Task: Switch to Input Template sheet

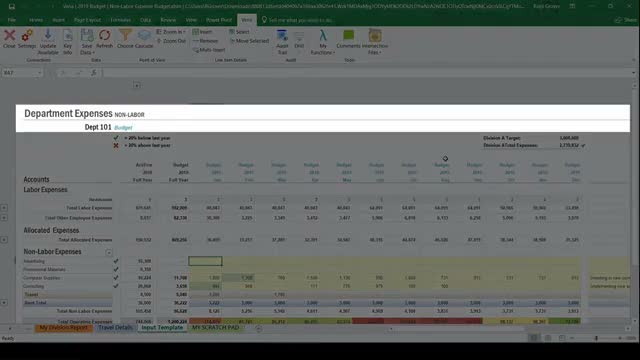Action: (x=162, y=328)
